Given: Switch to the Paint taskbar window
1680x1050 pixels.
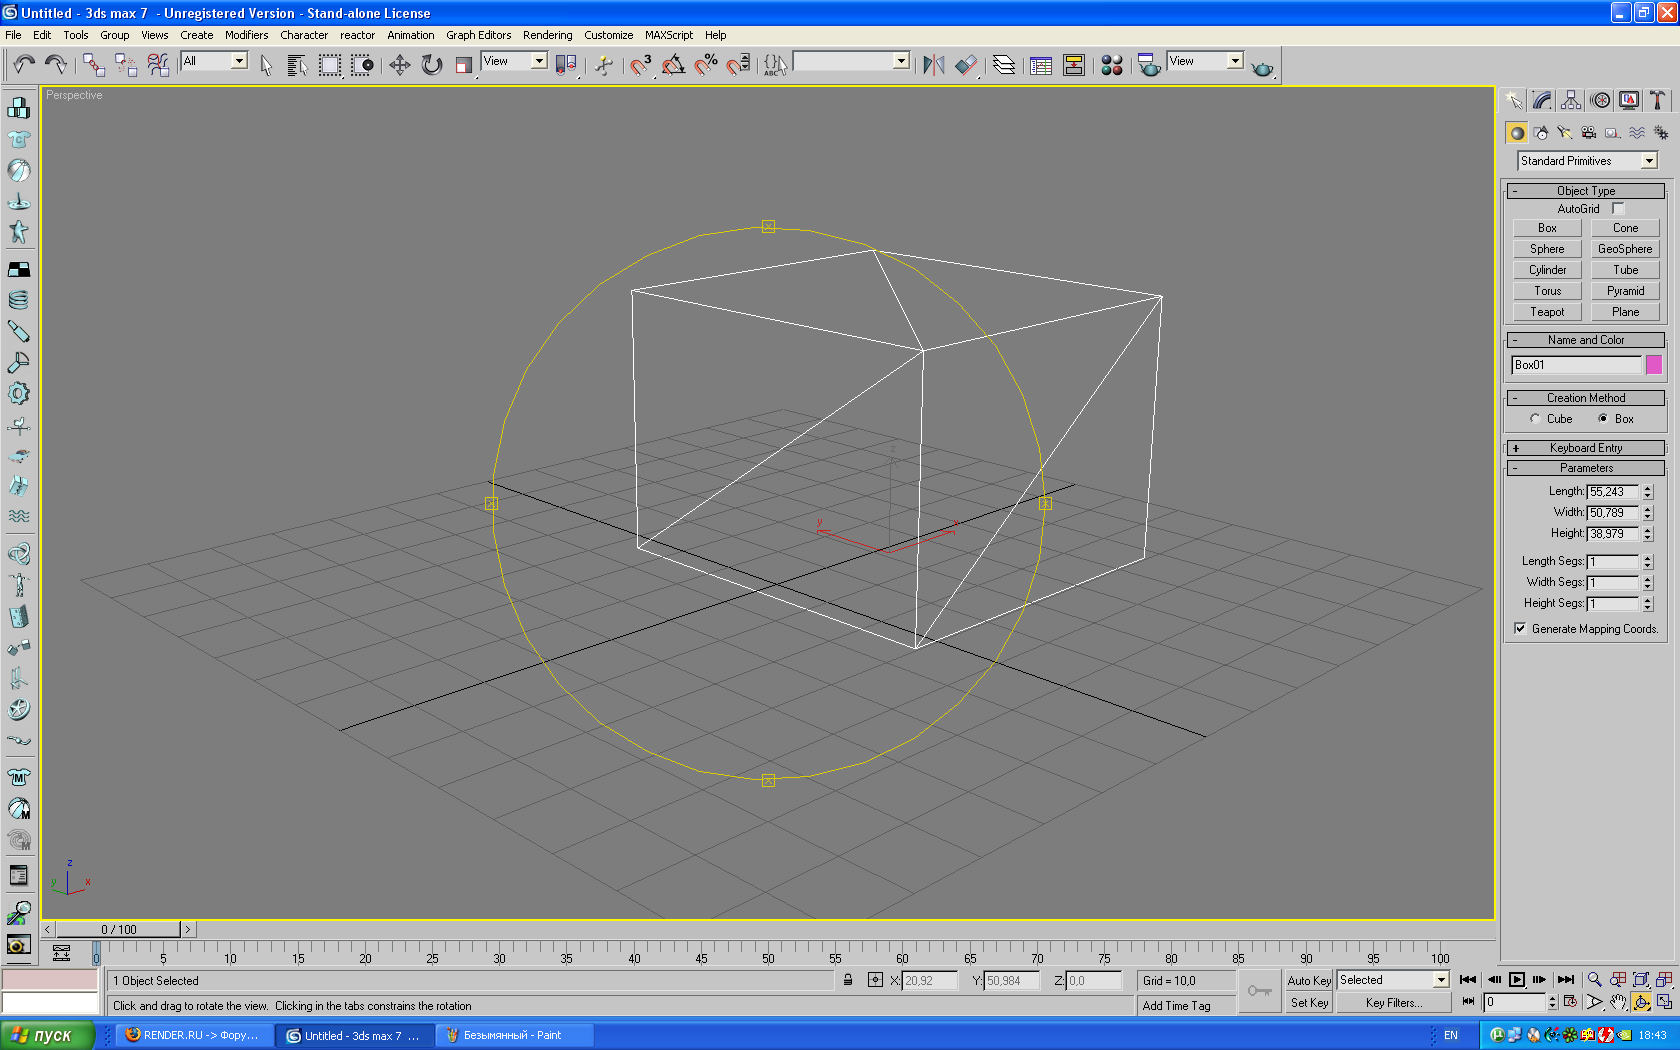Looking at the screenshot, I should (513, 1035).
